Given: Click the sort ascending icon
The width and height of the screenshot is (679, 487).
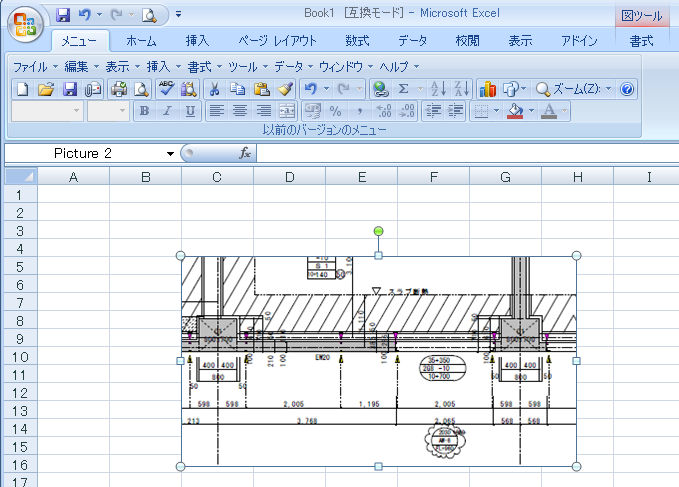Looking at the screenshot, I should [437, 89].
